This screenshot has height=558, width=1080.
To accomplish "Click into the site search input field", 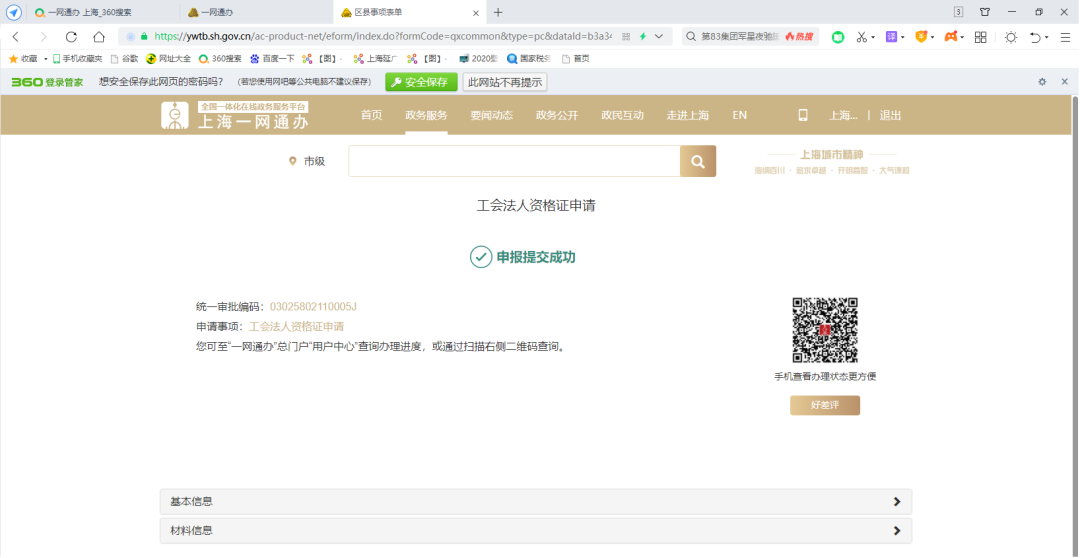I will tap(514, 161).
